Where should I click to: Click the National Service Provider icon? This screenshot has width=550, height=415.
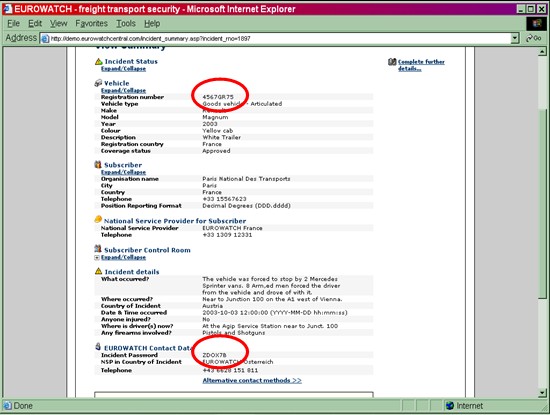[x=98, y=219]
